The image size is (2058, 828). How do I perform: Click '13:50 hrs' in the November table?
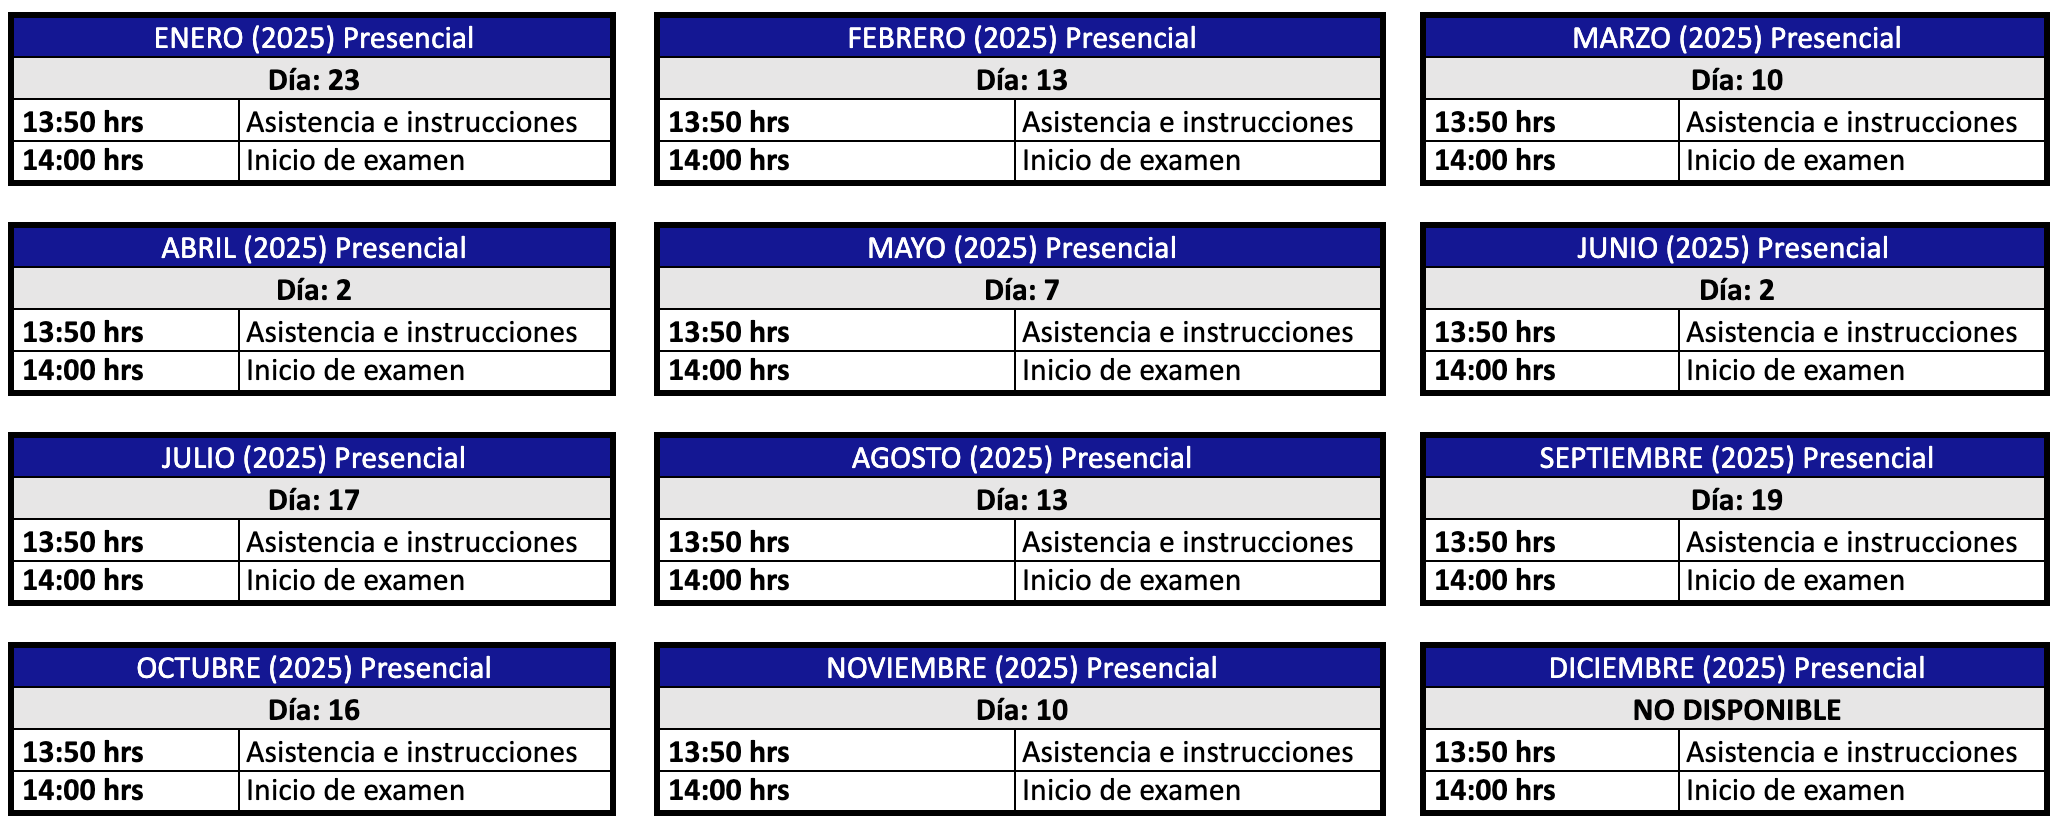point(728,752)
